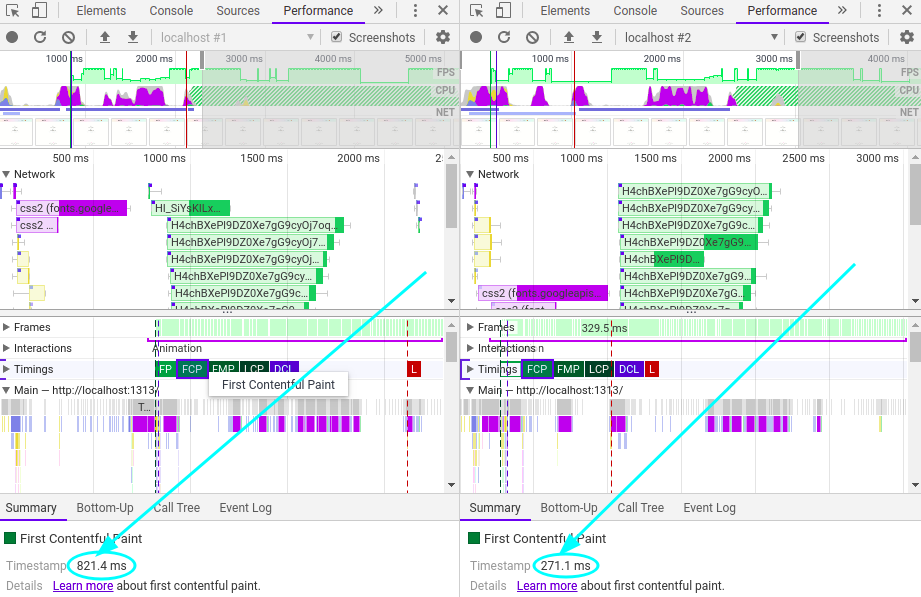Show more tabs chevron in right DevTools
Image resolution: width=921 pixels, height=597 pixels.
click(x=842, y=11)
